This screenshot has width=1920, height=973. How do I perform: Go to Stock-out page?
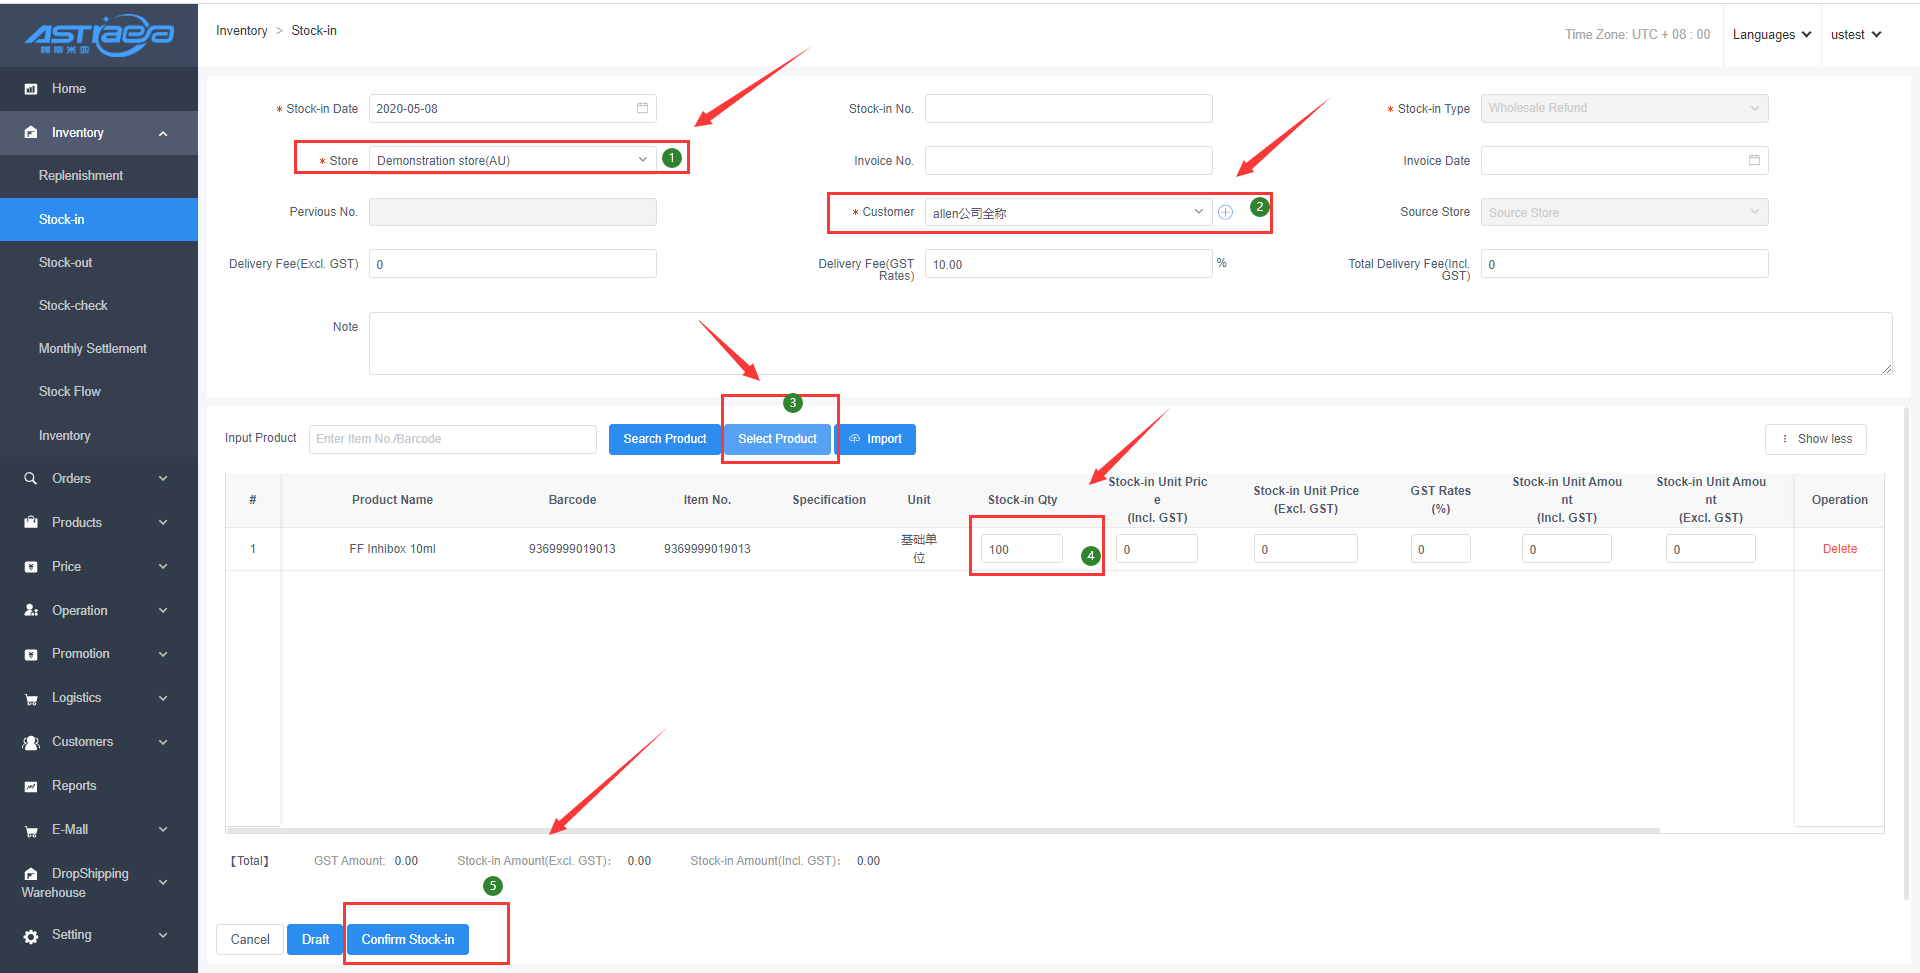[x=66, y=262]
